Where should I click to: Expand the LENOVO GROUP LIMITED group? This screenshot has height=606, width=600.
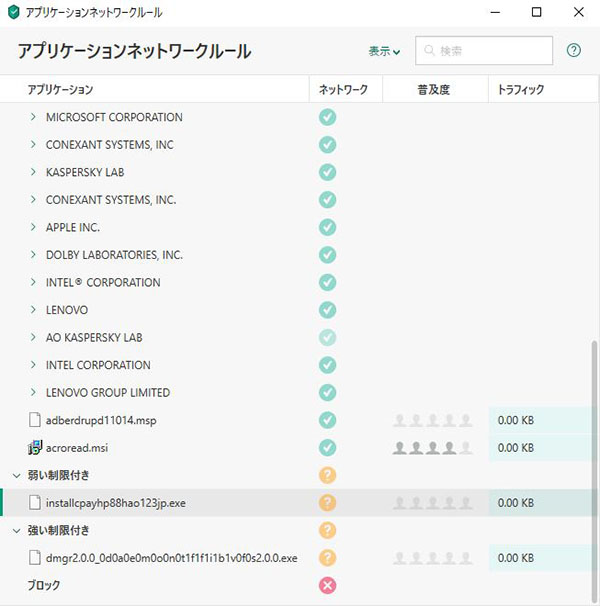tap(33, 392)
